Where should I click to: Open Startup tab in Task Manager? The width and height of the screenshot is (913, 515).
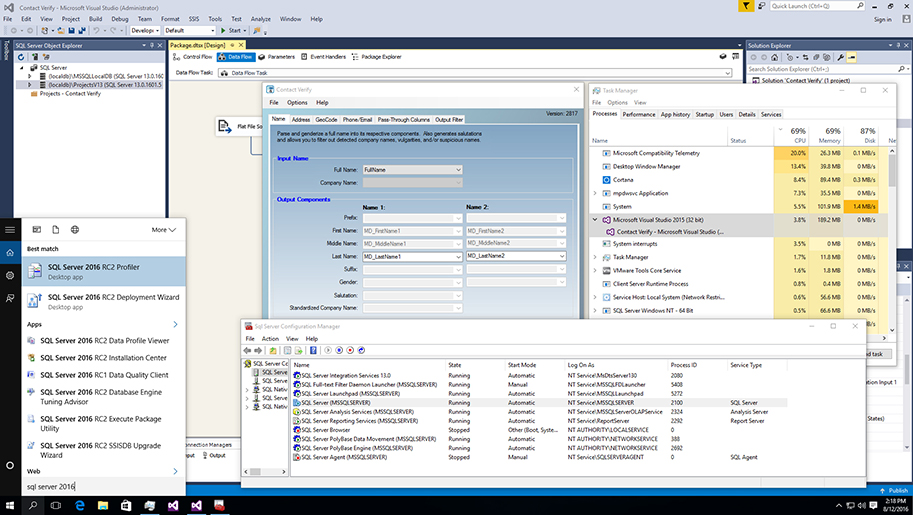point(705,115)
